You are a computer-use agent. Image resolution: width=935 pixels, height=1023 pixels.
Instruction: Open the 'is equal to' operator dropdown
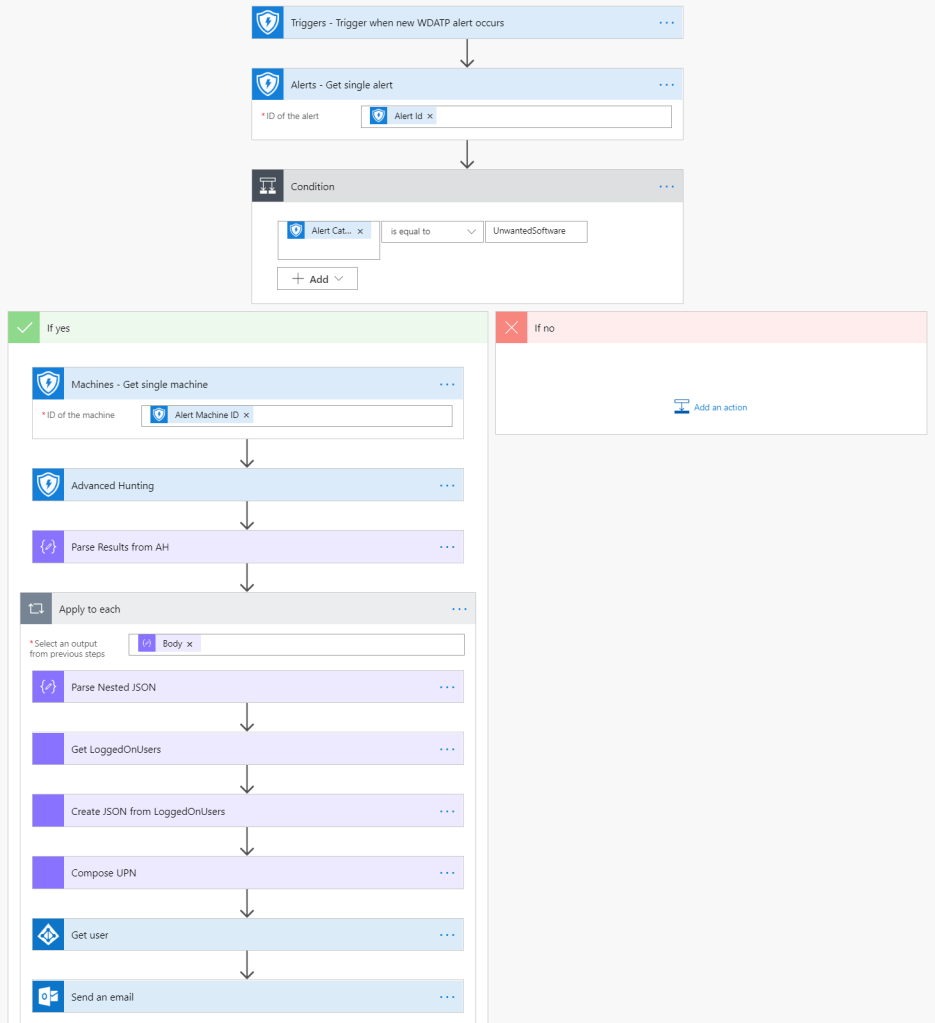(432, 231)
